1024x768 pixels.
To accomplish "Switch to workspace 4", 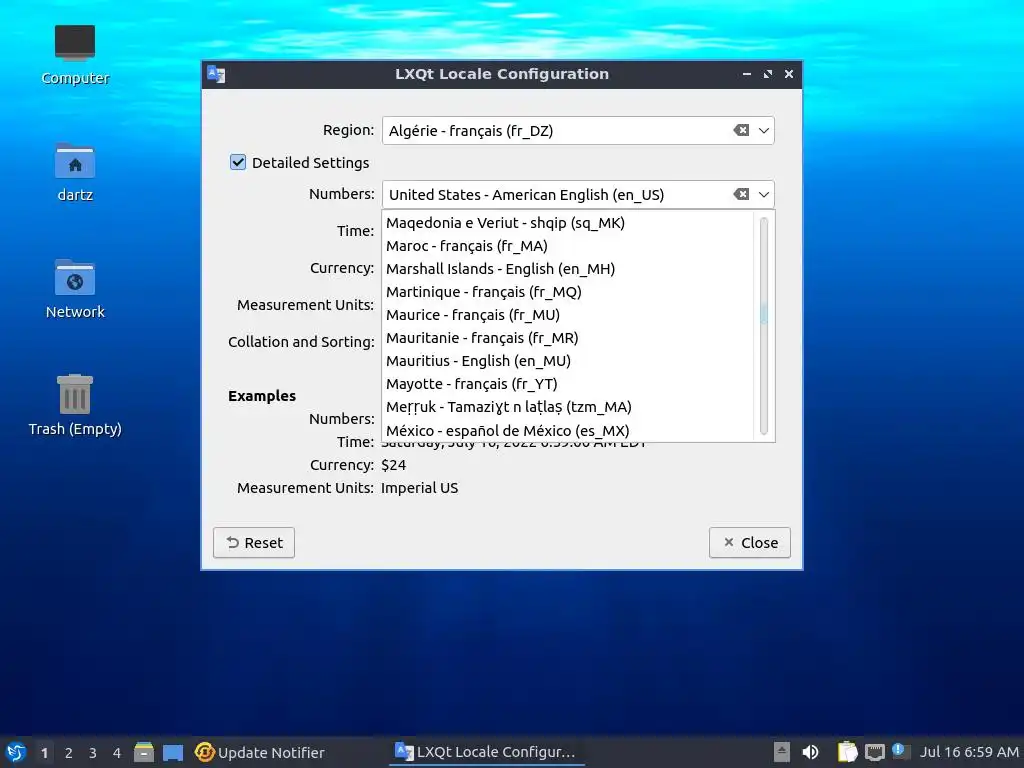I will coord(117,752).
